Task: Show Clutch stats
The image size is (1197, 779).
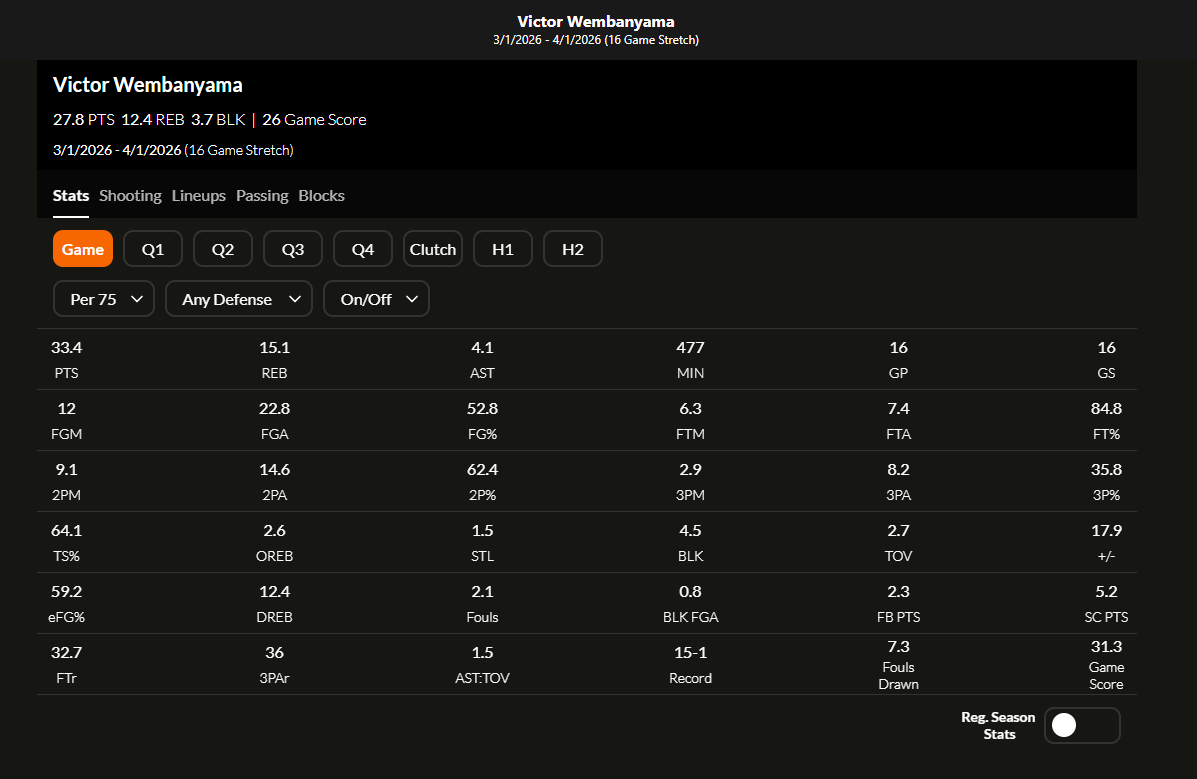Action: (x=433, y=249)
